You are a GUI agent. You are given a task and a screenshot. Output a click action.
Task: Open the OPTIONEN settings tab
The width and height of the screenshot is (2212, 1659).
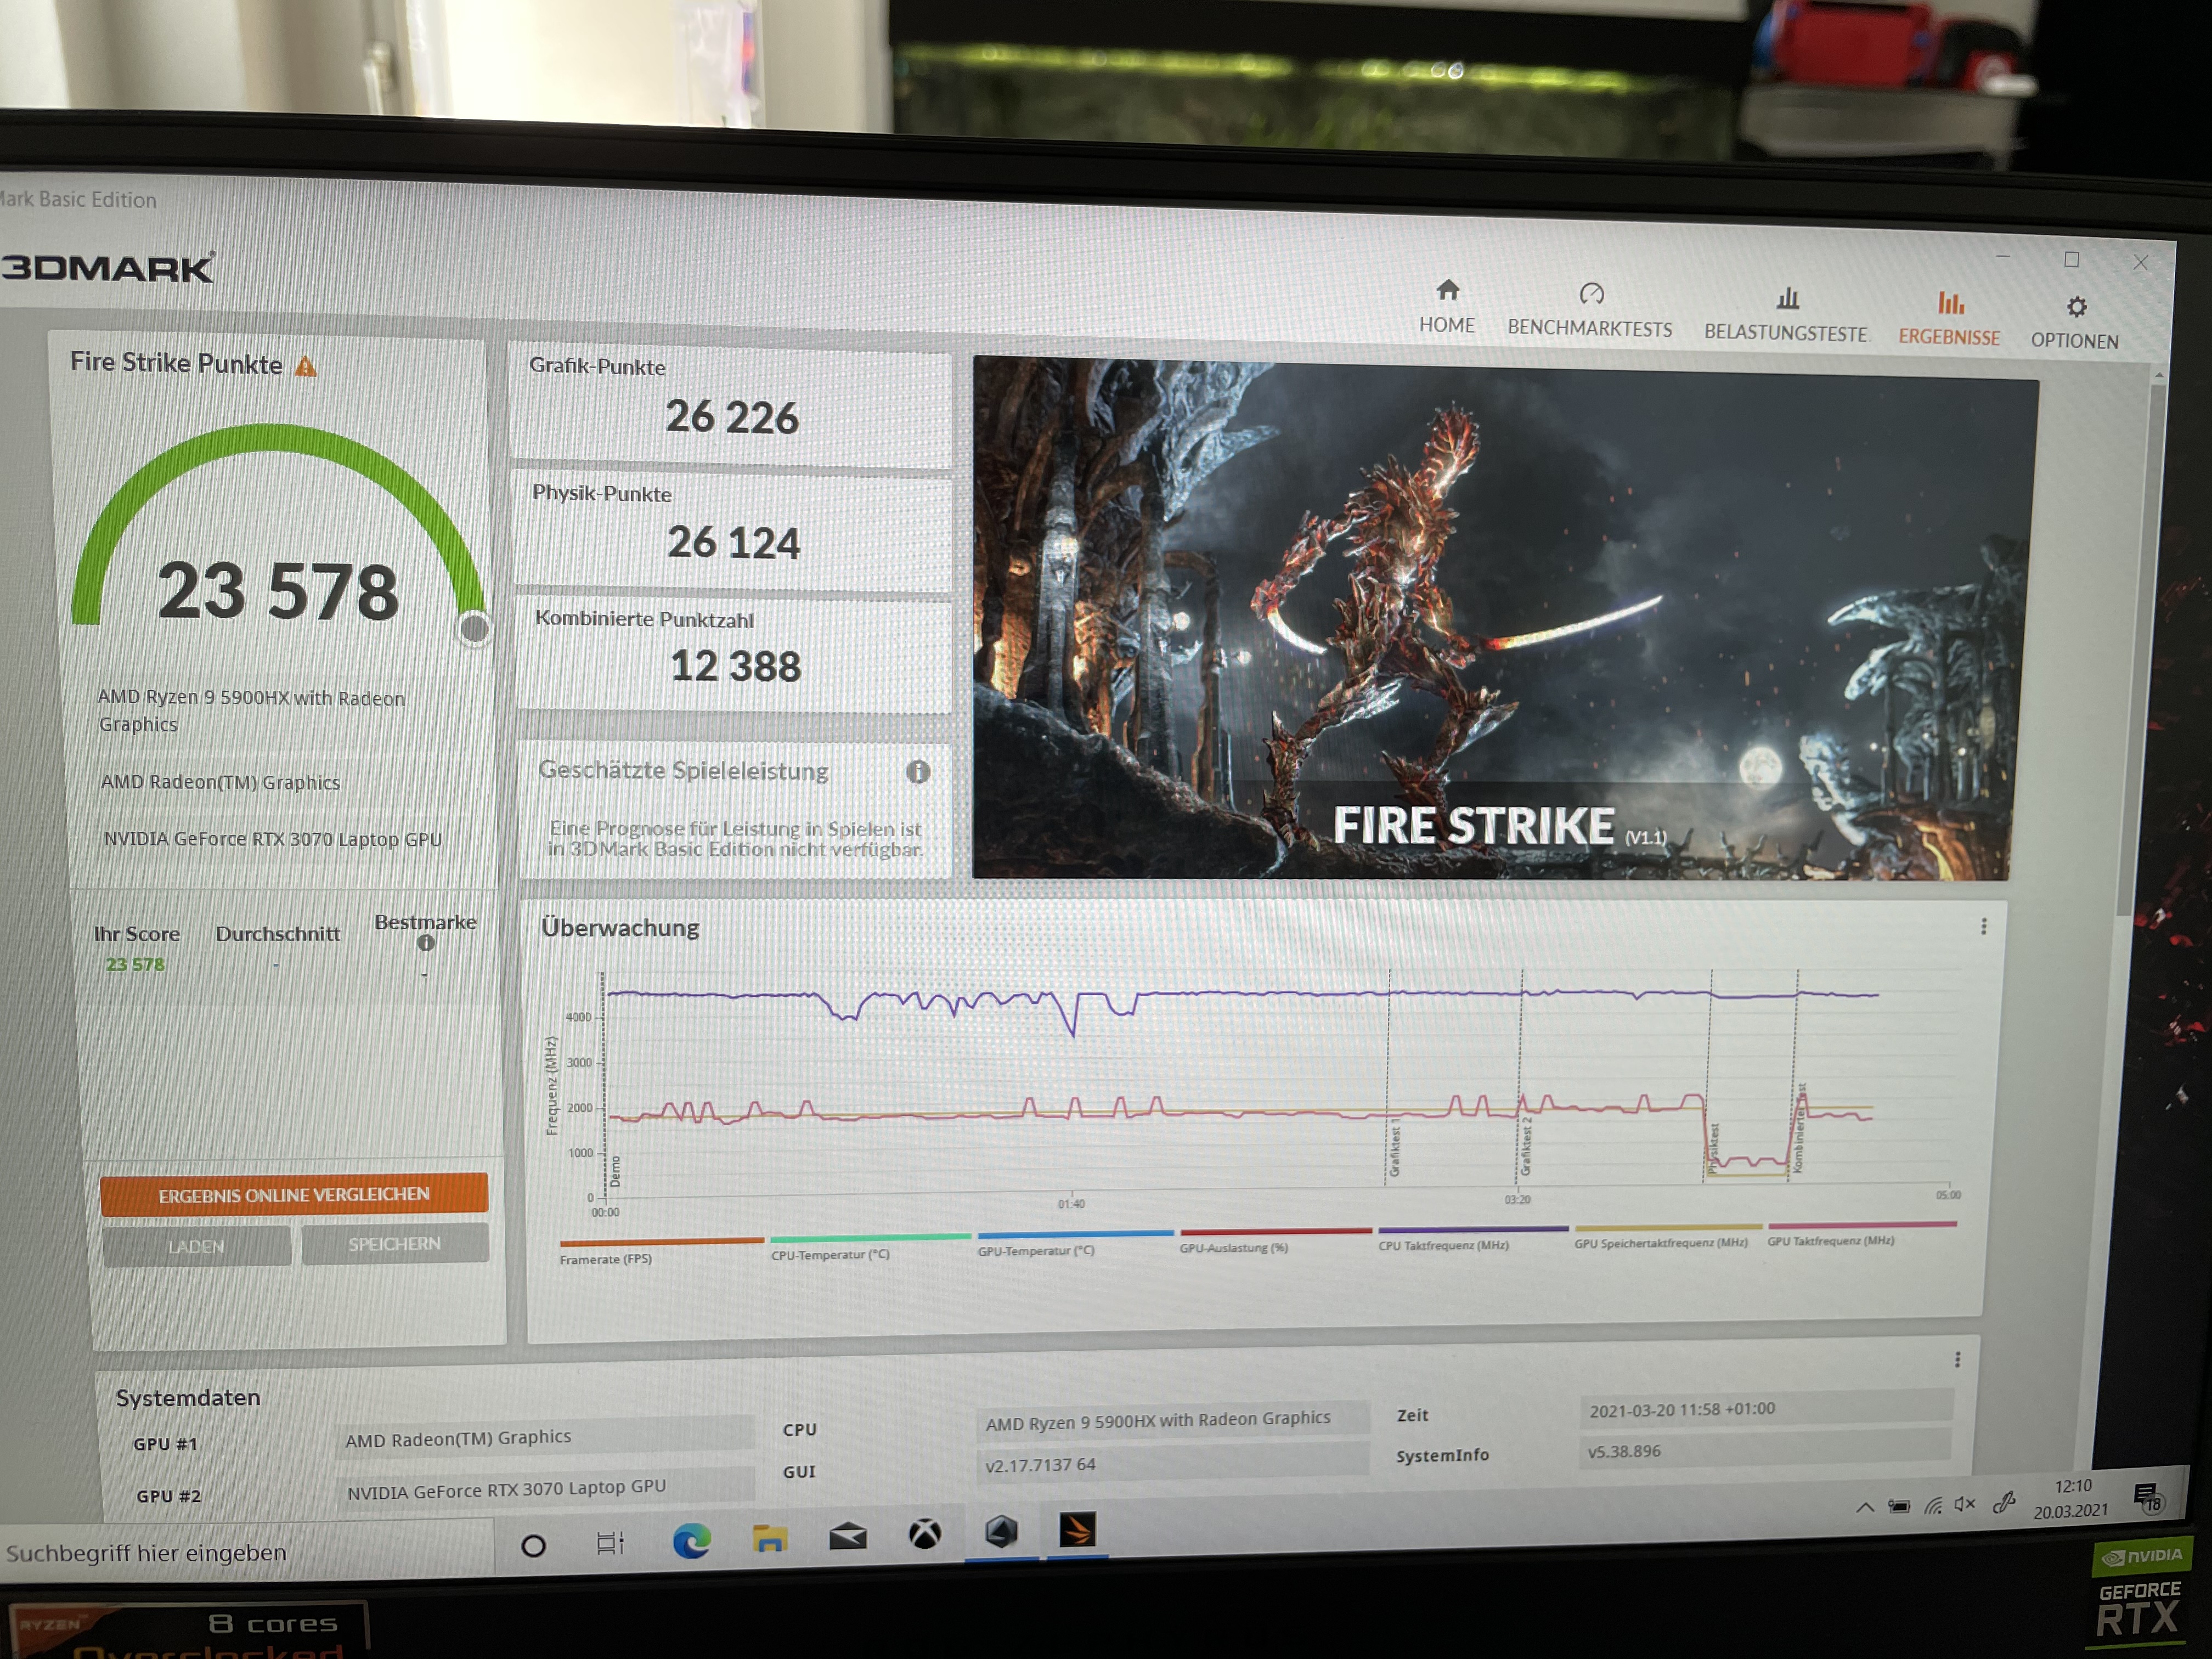pyautogui.click(x=2074, y=323)
